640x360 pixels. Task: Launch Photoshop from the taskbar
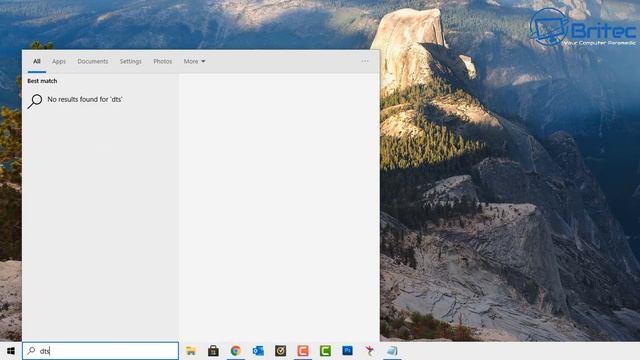(x=347, y=351)
